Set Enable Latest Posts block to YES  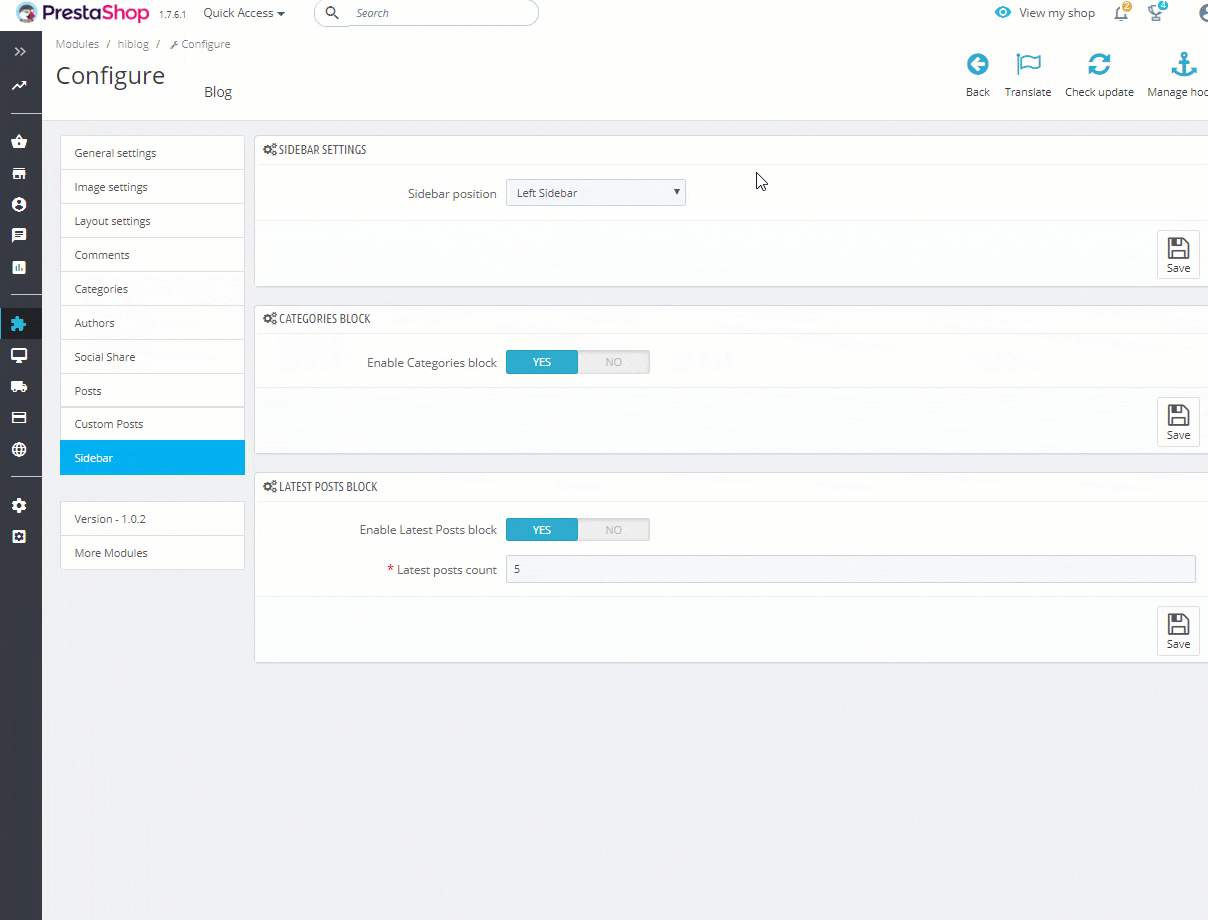pyautogui.click(x=542, y=530)
